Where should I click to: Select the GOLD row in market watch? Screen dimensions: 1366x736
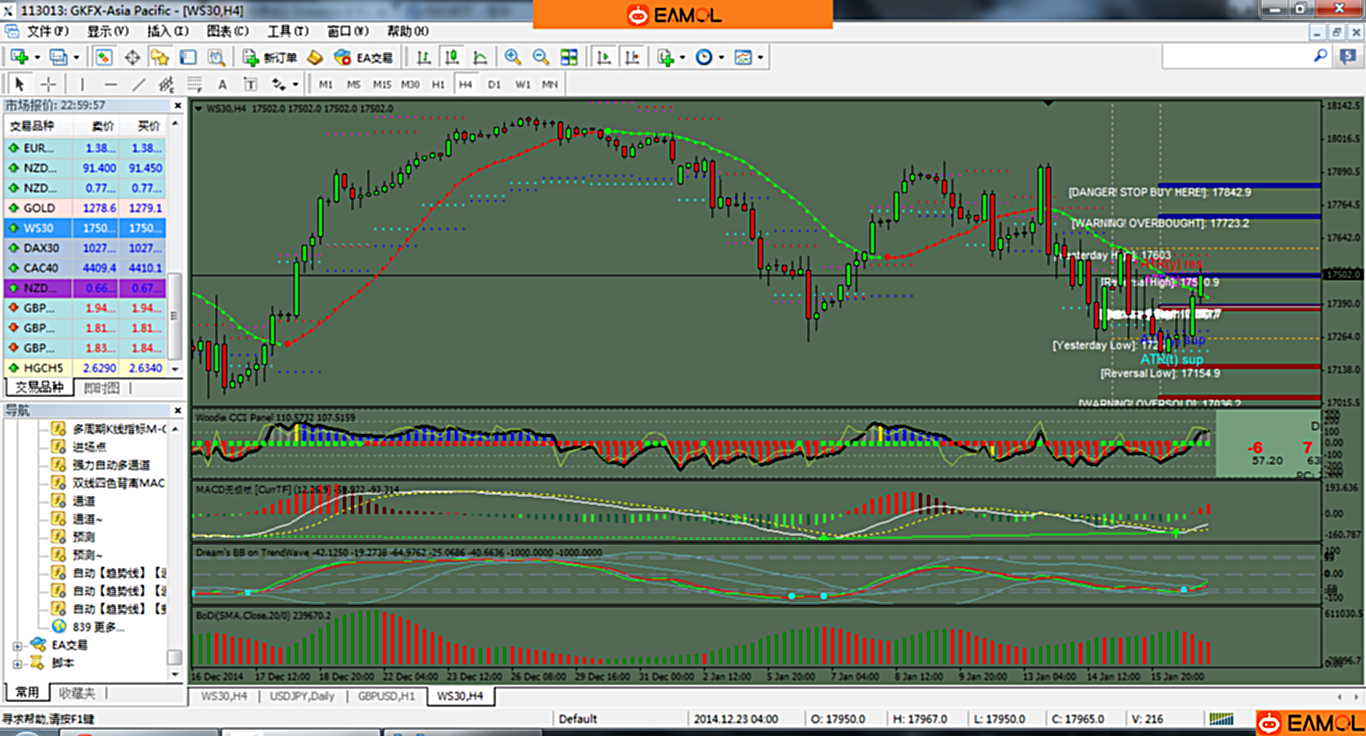point(40,208)
